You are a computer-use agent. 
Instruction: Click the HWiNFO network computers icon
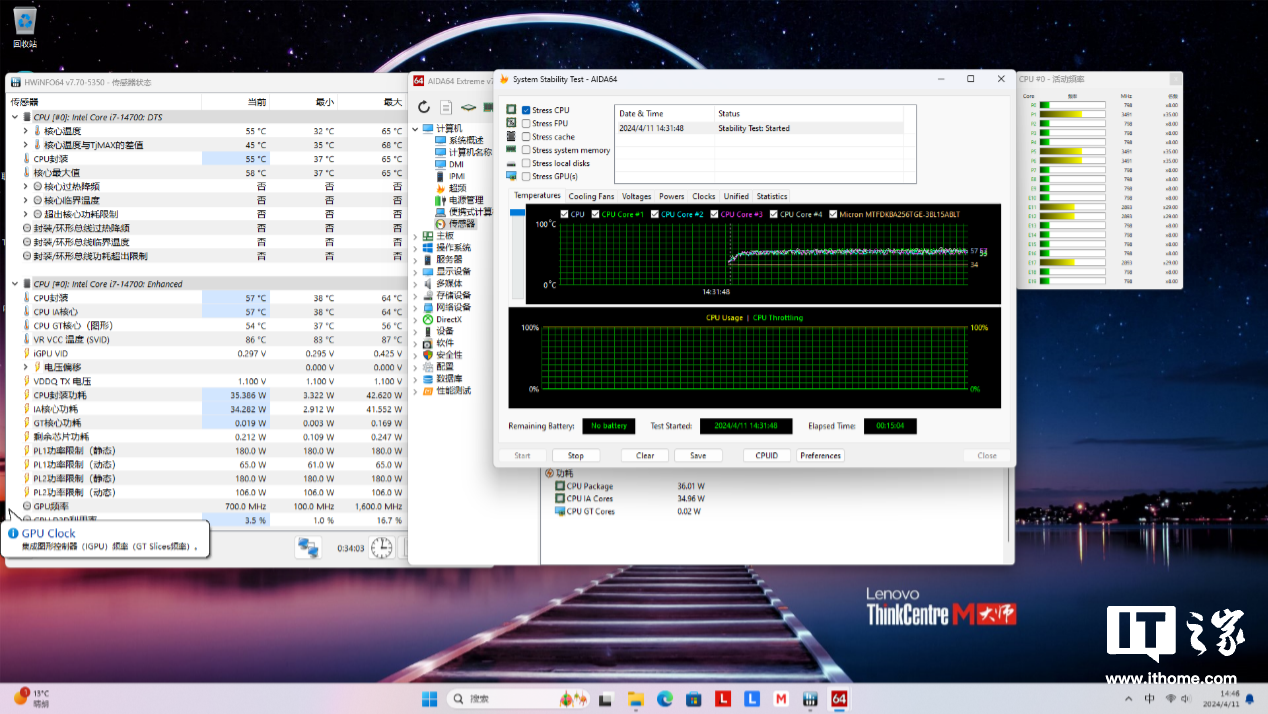[308, 547]
